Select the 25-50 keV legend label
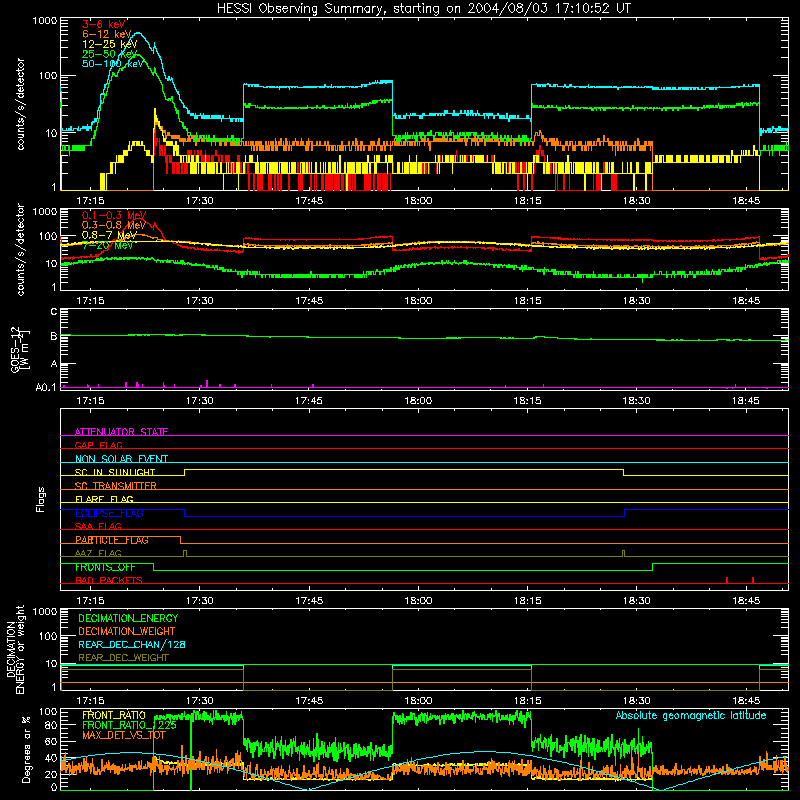This screenshot has height=800, width=800. [x=110, y=54]
